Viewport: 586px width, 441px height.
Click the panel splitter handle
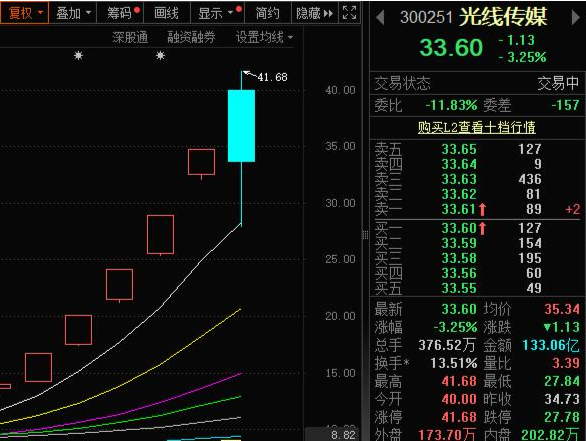[366, 235]
